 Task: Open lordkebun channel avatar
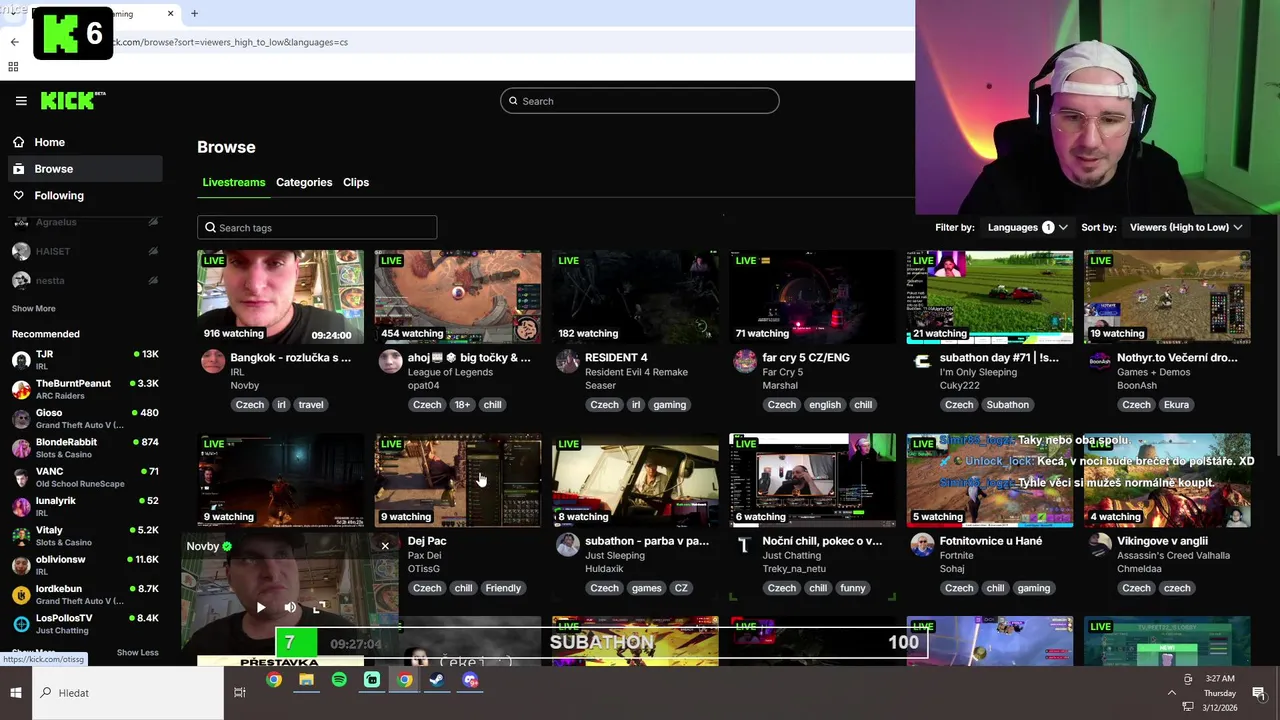pos(21,594)
